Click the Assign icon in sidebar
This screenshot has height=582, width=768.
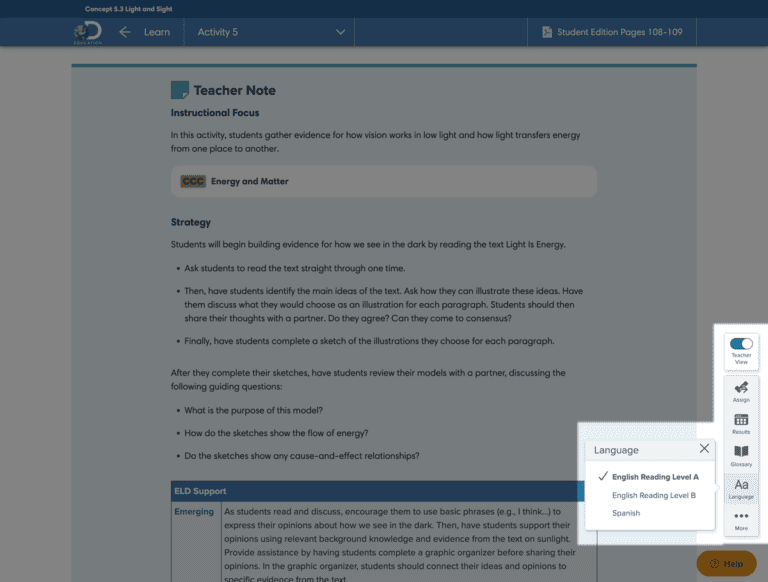click(741, 390)
